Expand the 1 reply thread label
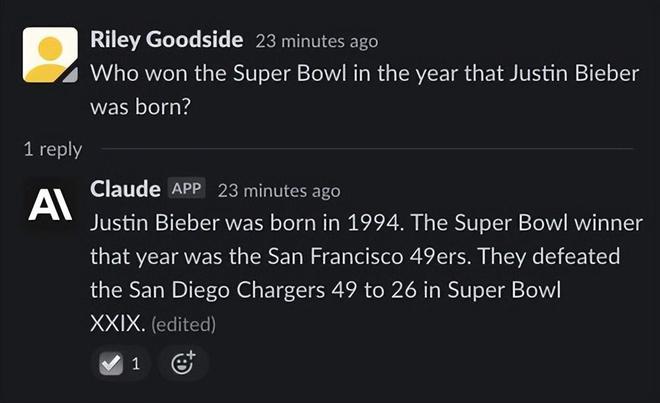This screenshot has width=660, height=403. (x=53, y=149)
